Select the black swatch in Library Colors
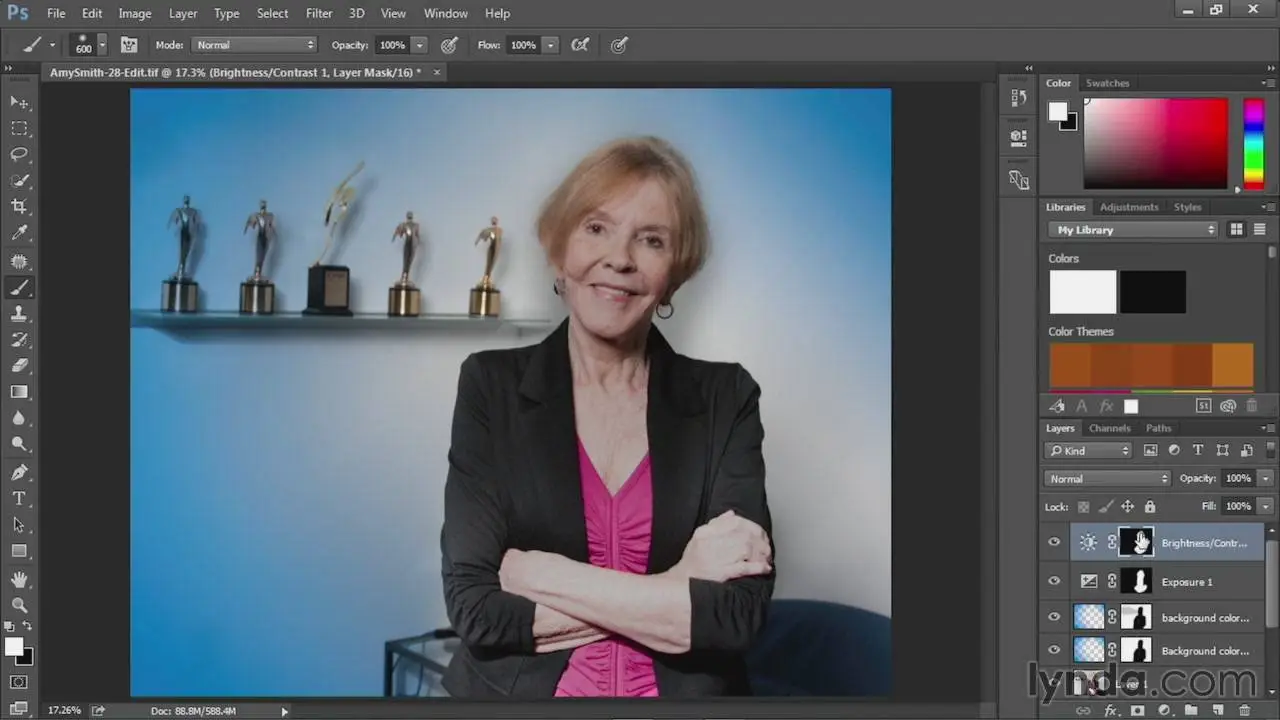 1153,292
